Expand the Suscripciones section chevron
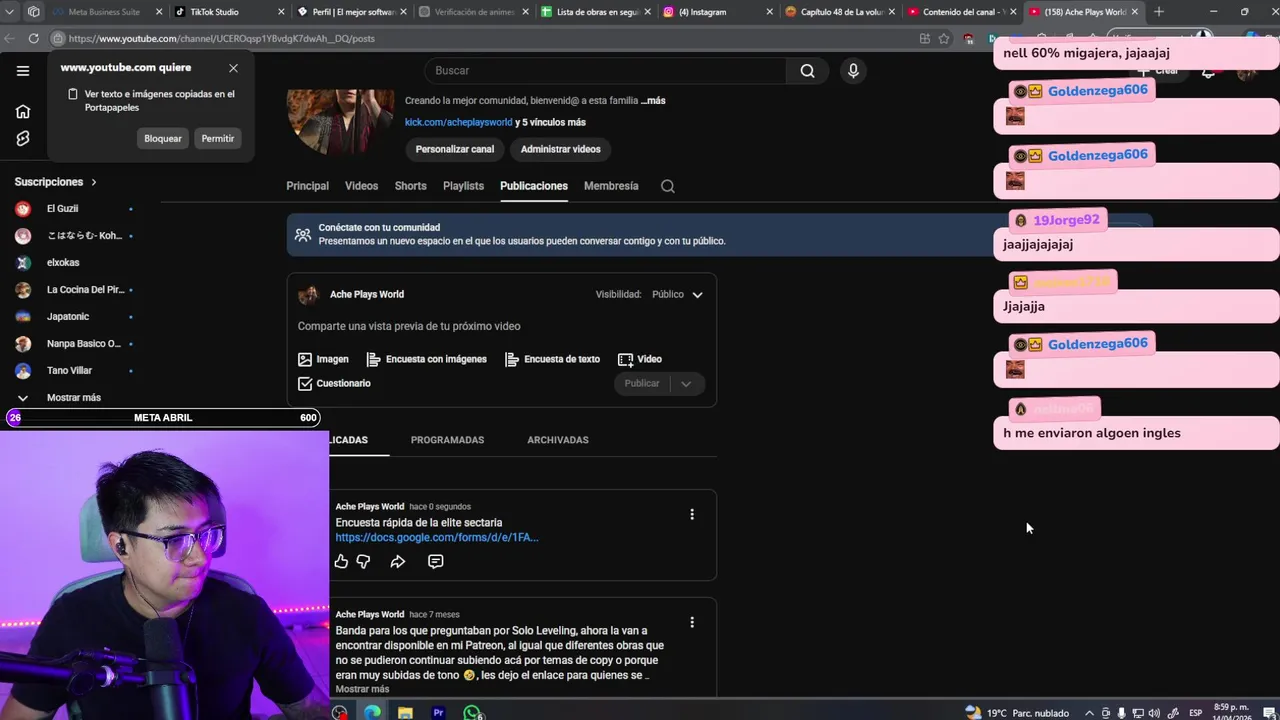 click(94, 182)
